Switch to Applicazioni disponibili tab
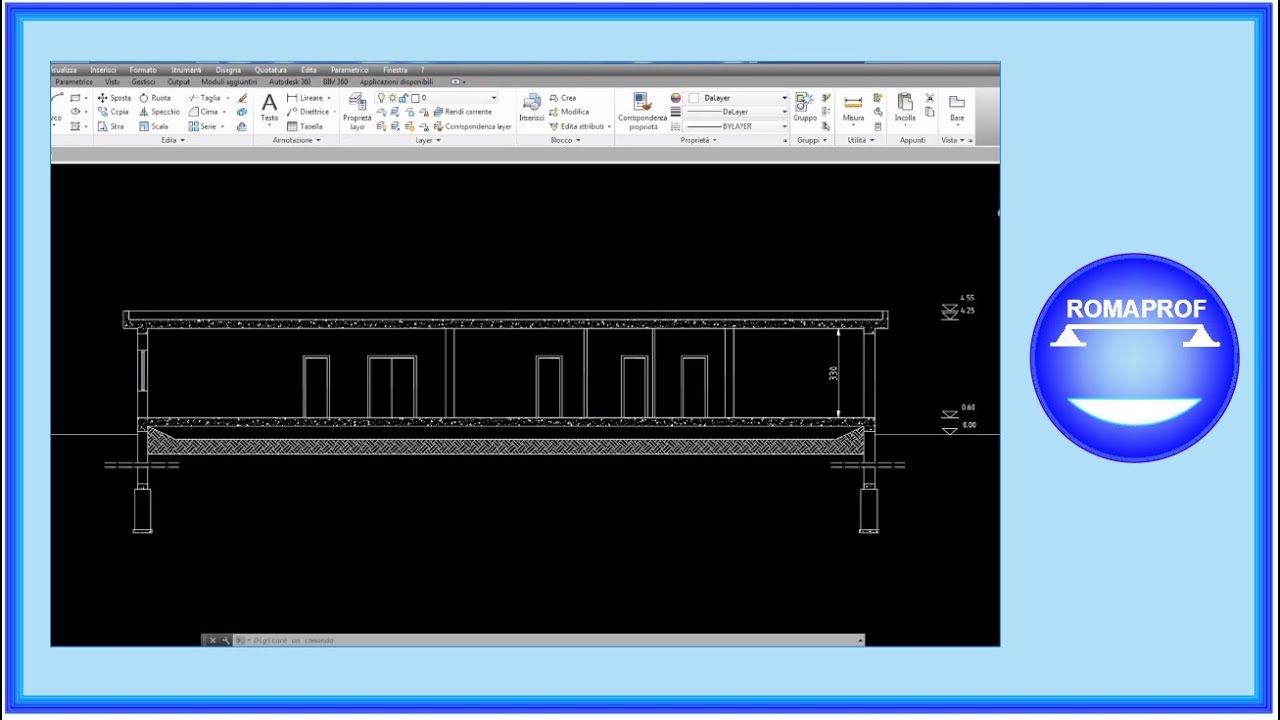This screenshot has height=720, width=1280. coord(396,82)
